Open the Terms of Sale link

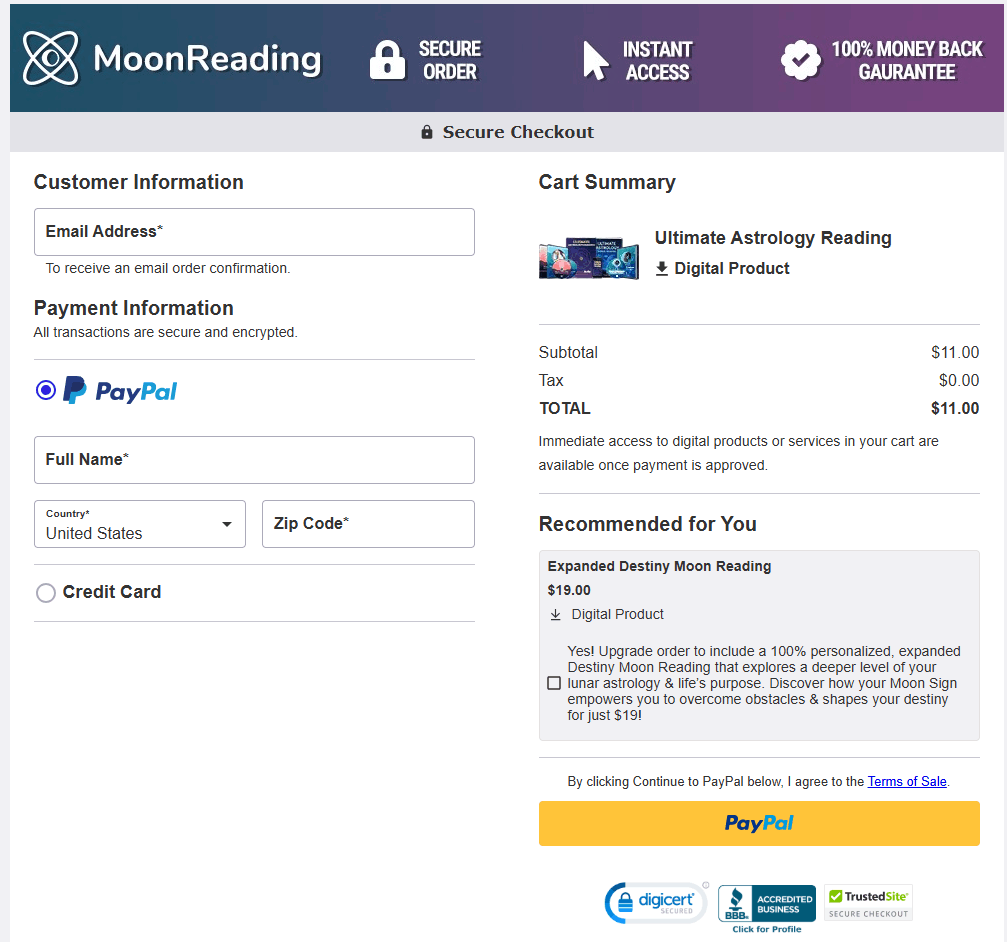coord(906,781)
